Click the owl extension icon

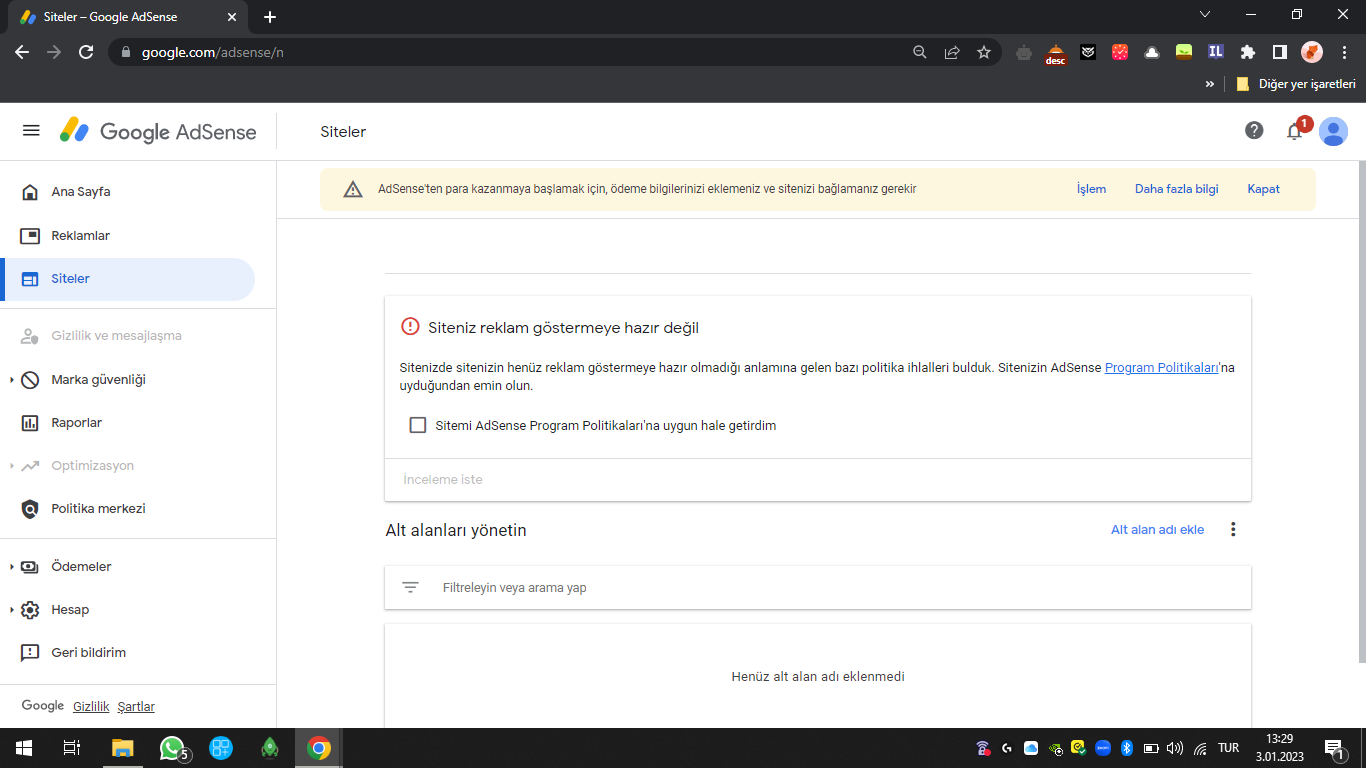tap(1088, 52)
